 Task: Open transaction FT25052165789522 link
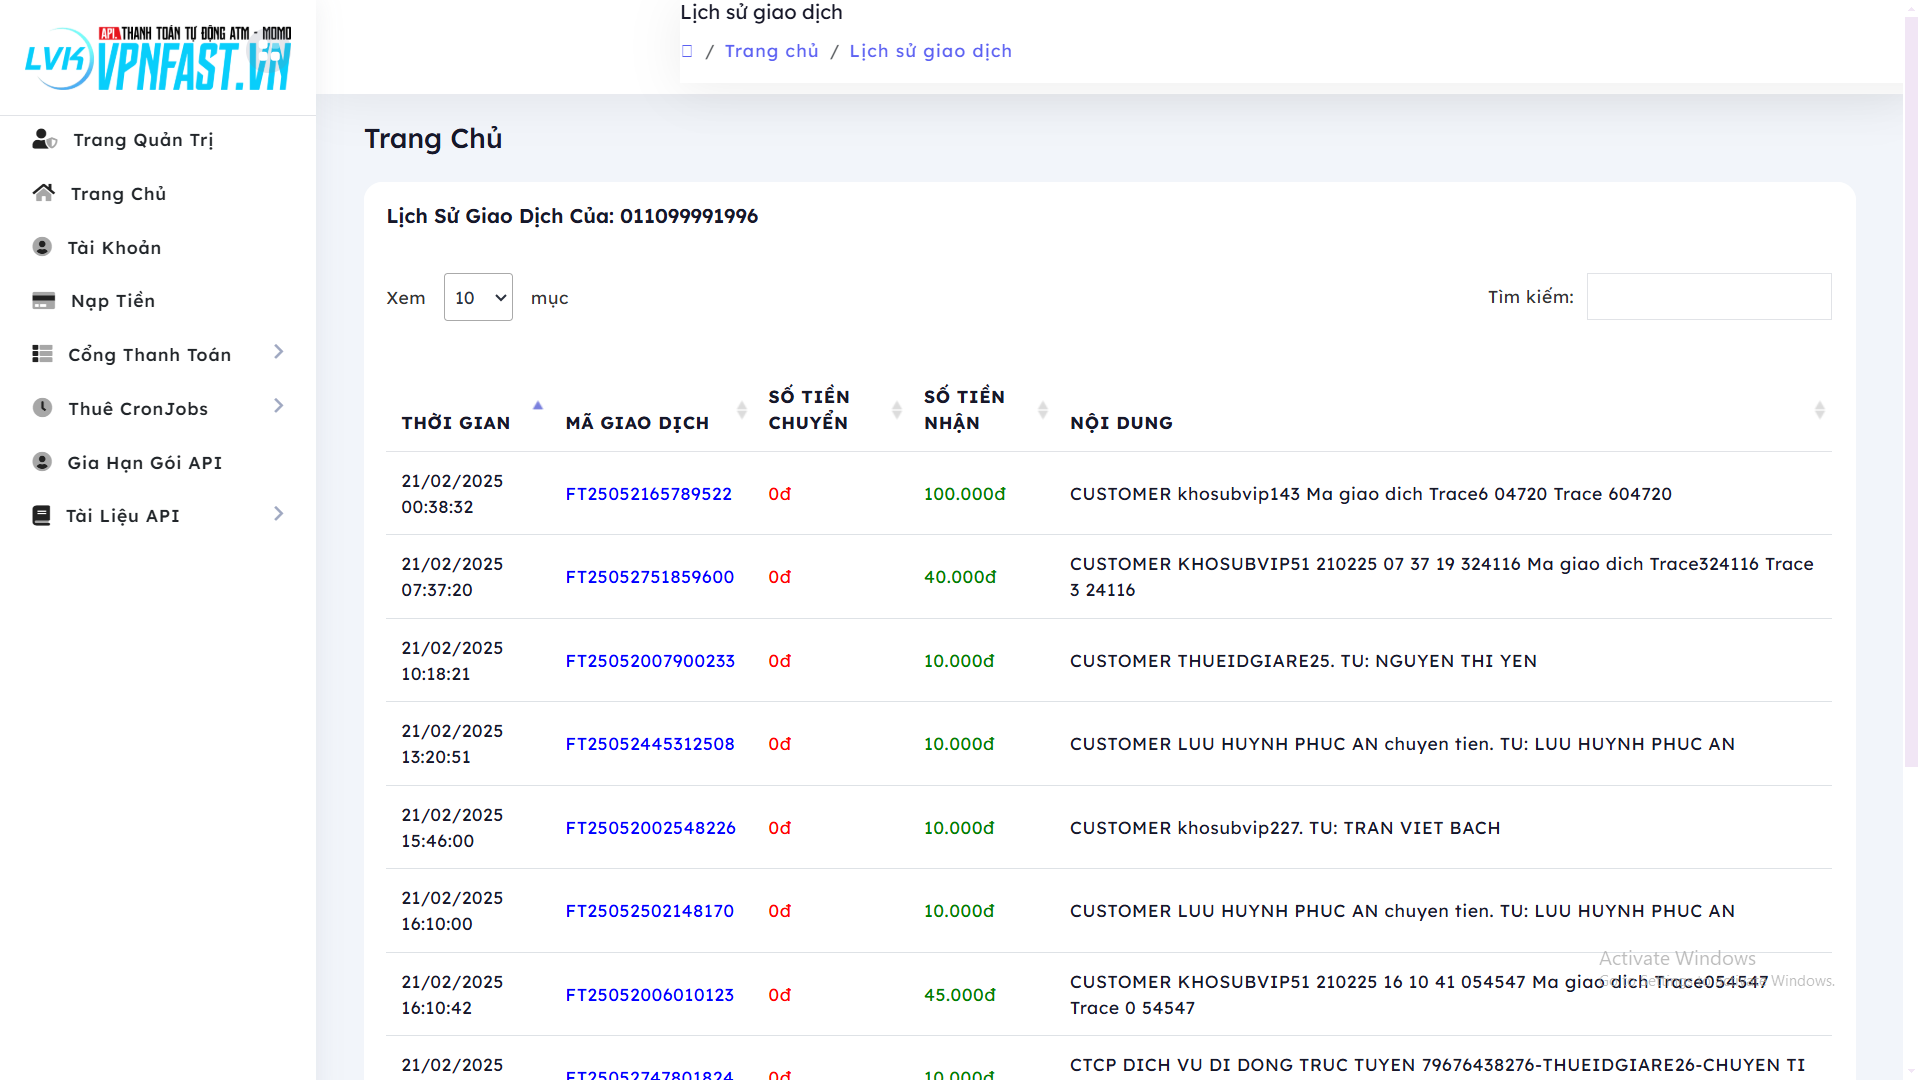point(648,494)
